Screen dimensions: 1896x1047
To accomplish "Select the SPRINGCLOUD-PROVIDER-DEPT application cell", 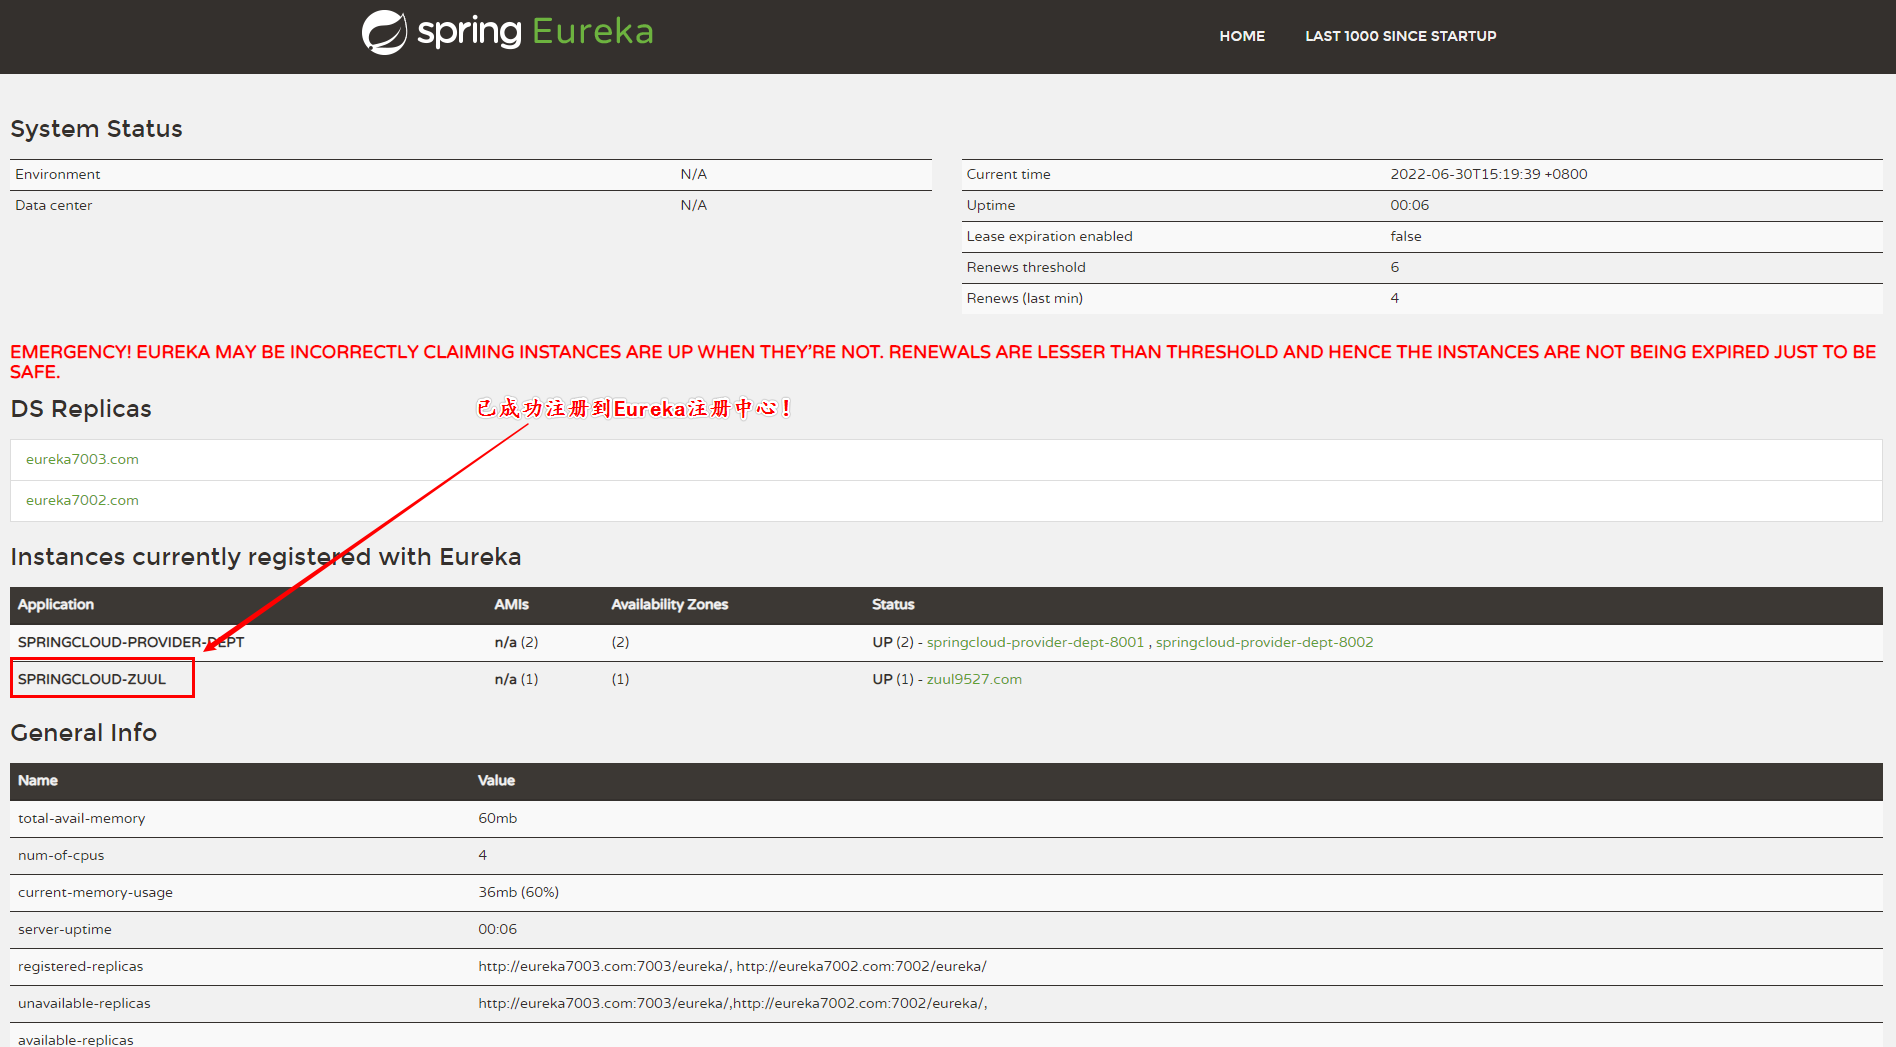I will click(131, 642).
